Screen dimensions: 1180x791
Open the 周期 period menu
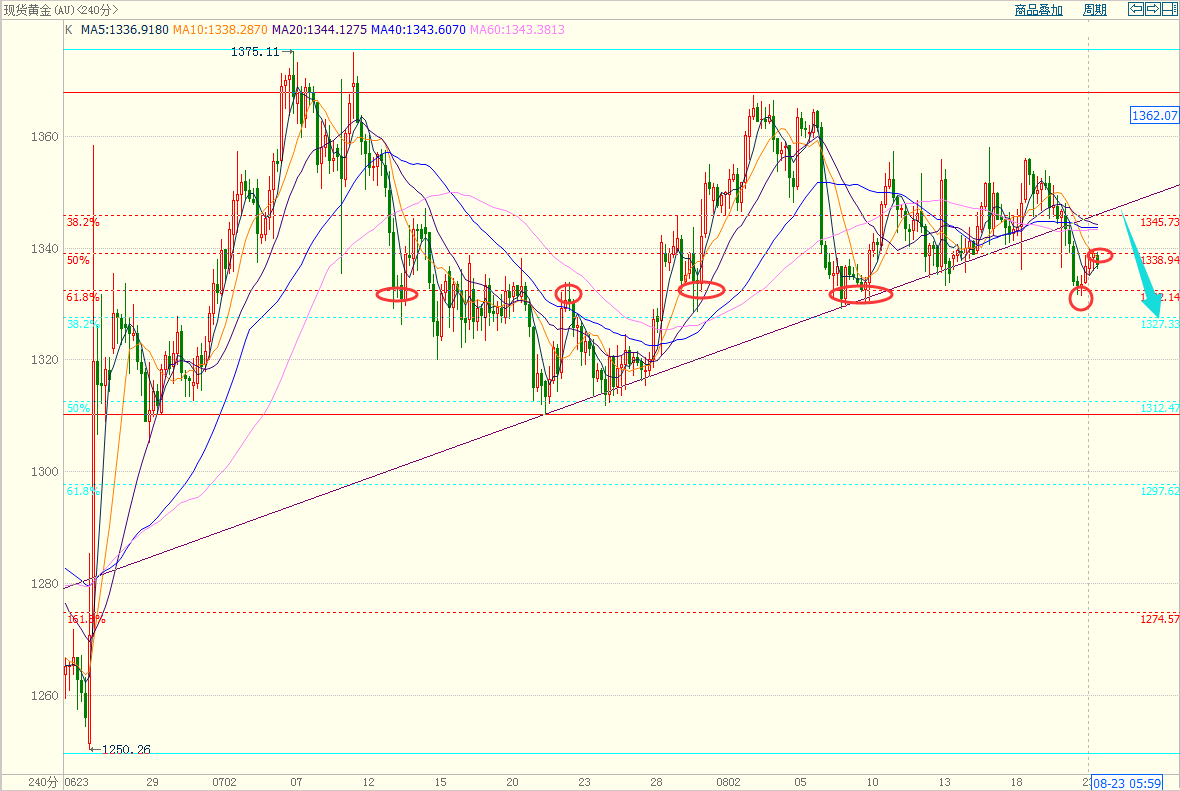point(1095,10)
